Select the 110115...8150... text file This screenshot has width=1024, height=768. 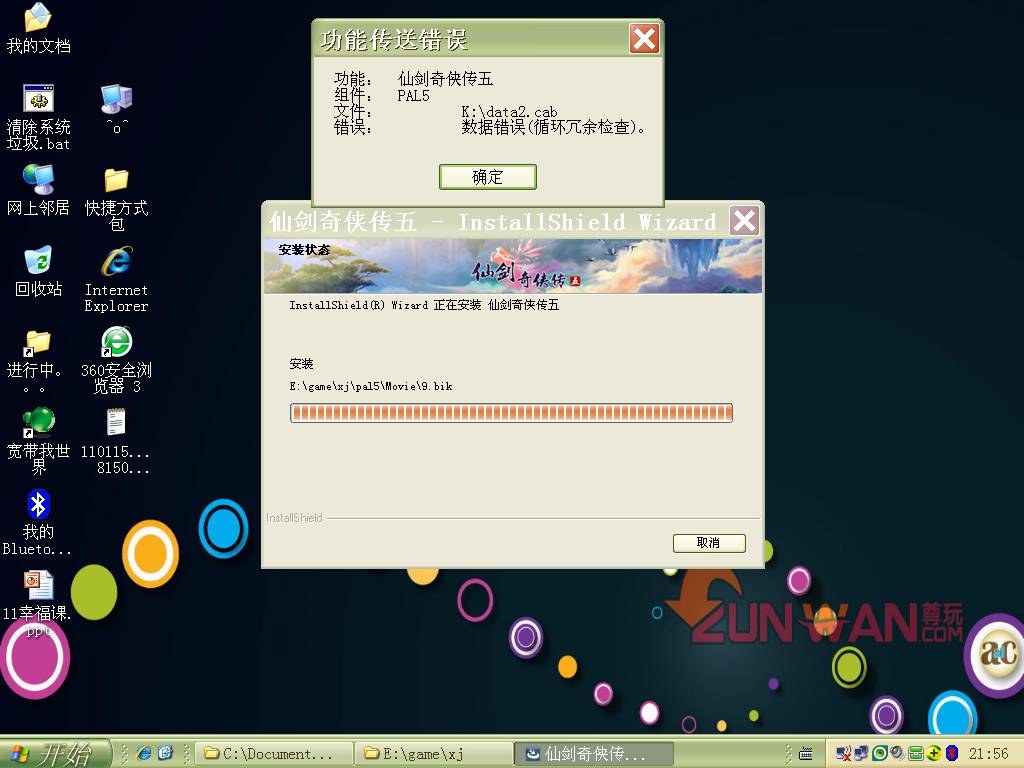coord(116,441)
